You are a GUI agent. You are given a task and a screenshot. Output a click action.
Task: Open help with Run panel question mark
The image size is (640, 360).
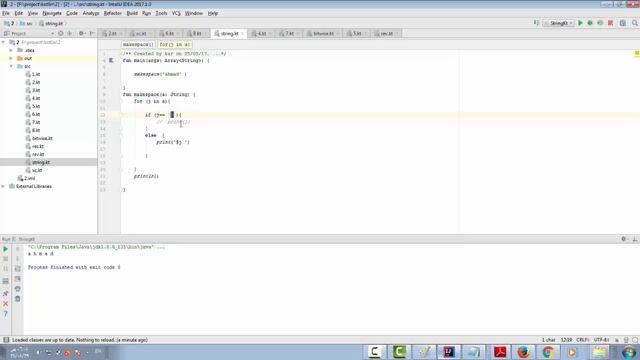click(6, 314)
